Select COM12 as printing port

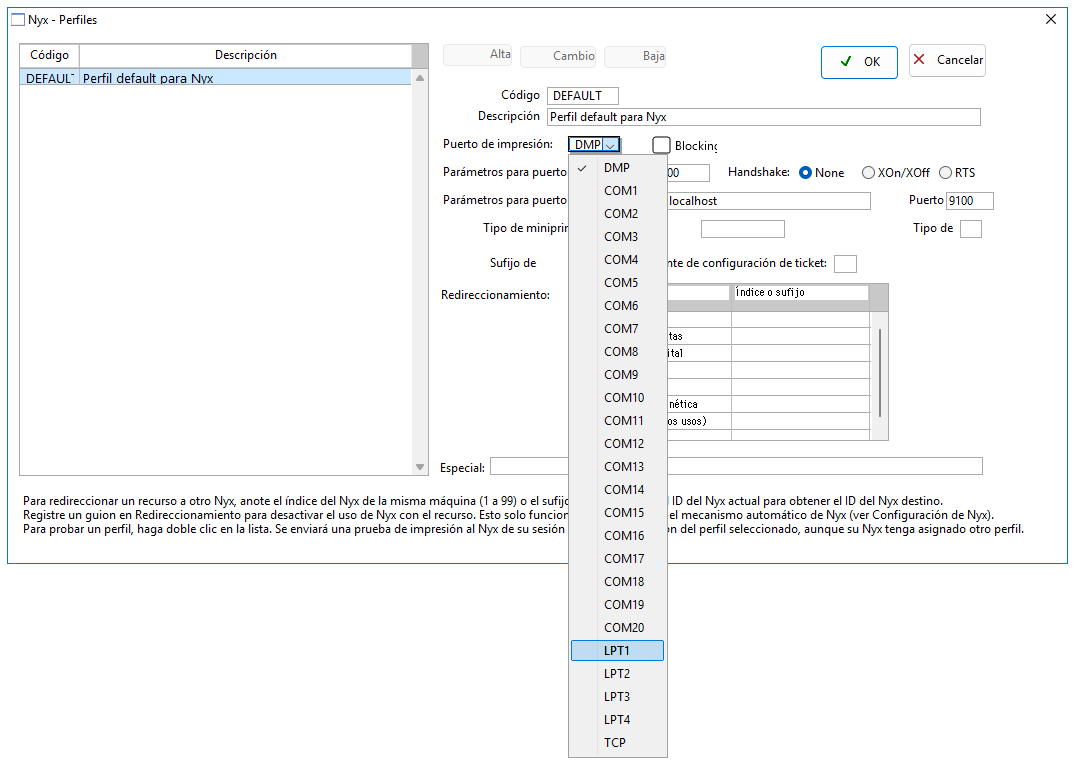tap(617, 444)
